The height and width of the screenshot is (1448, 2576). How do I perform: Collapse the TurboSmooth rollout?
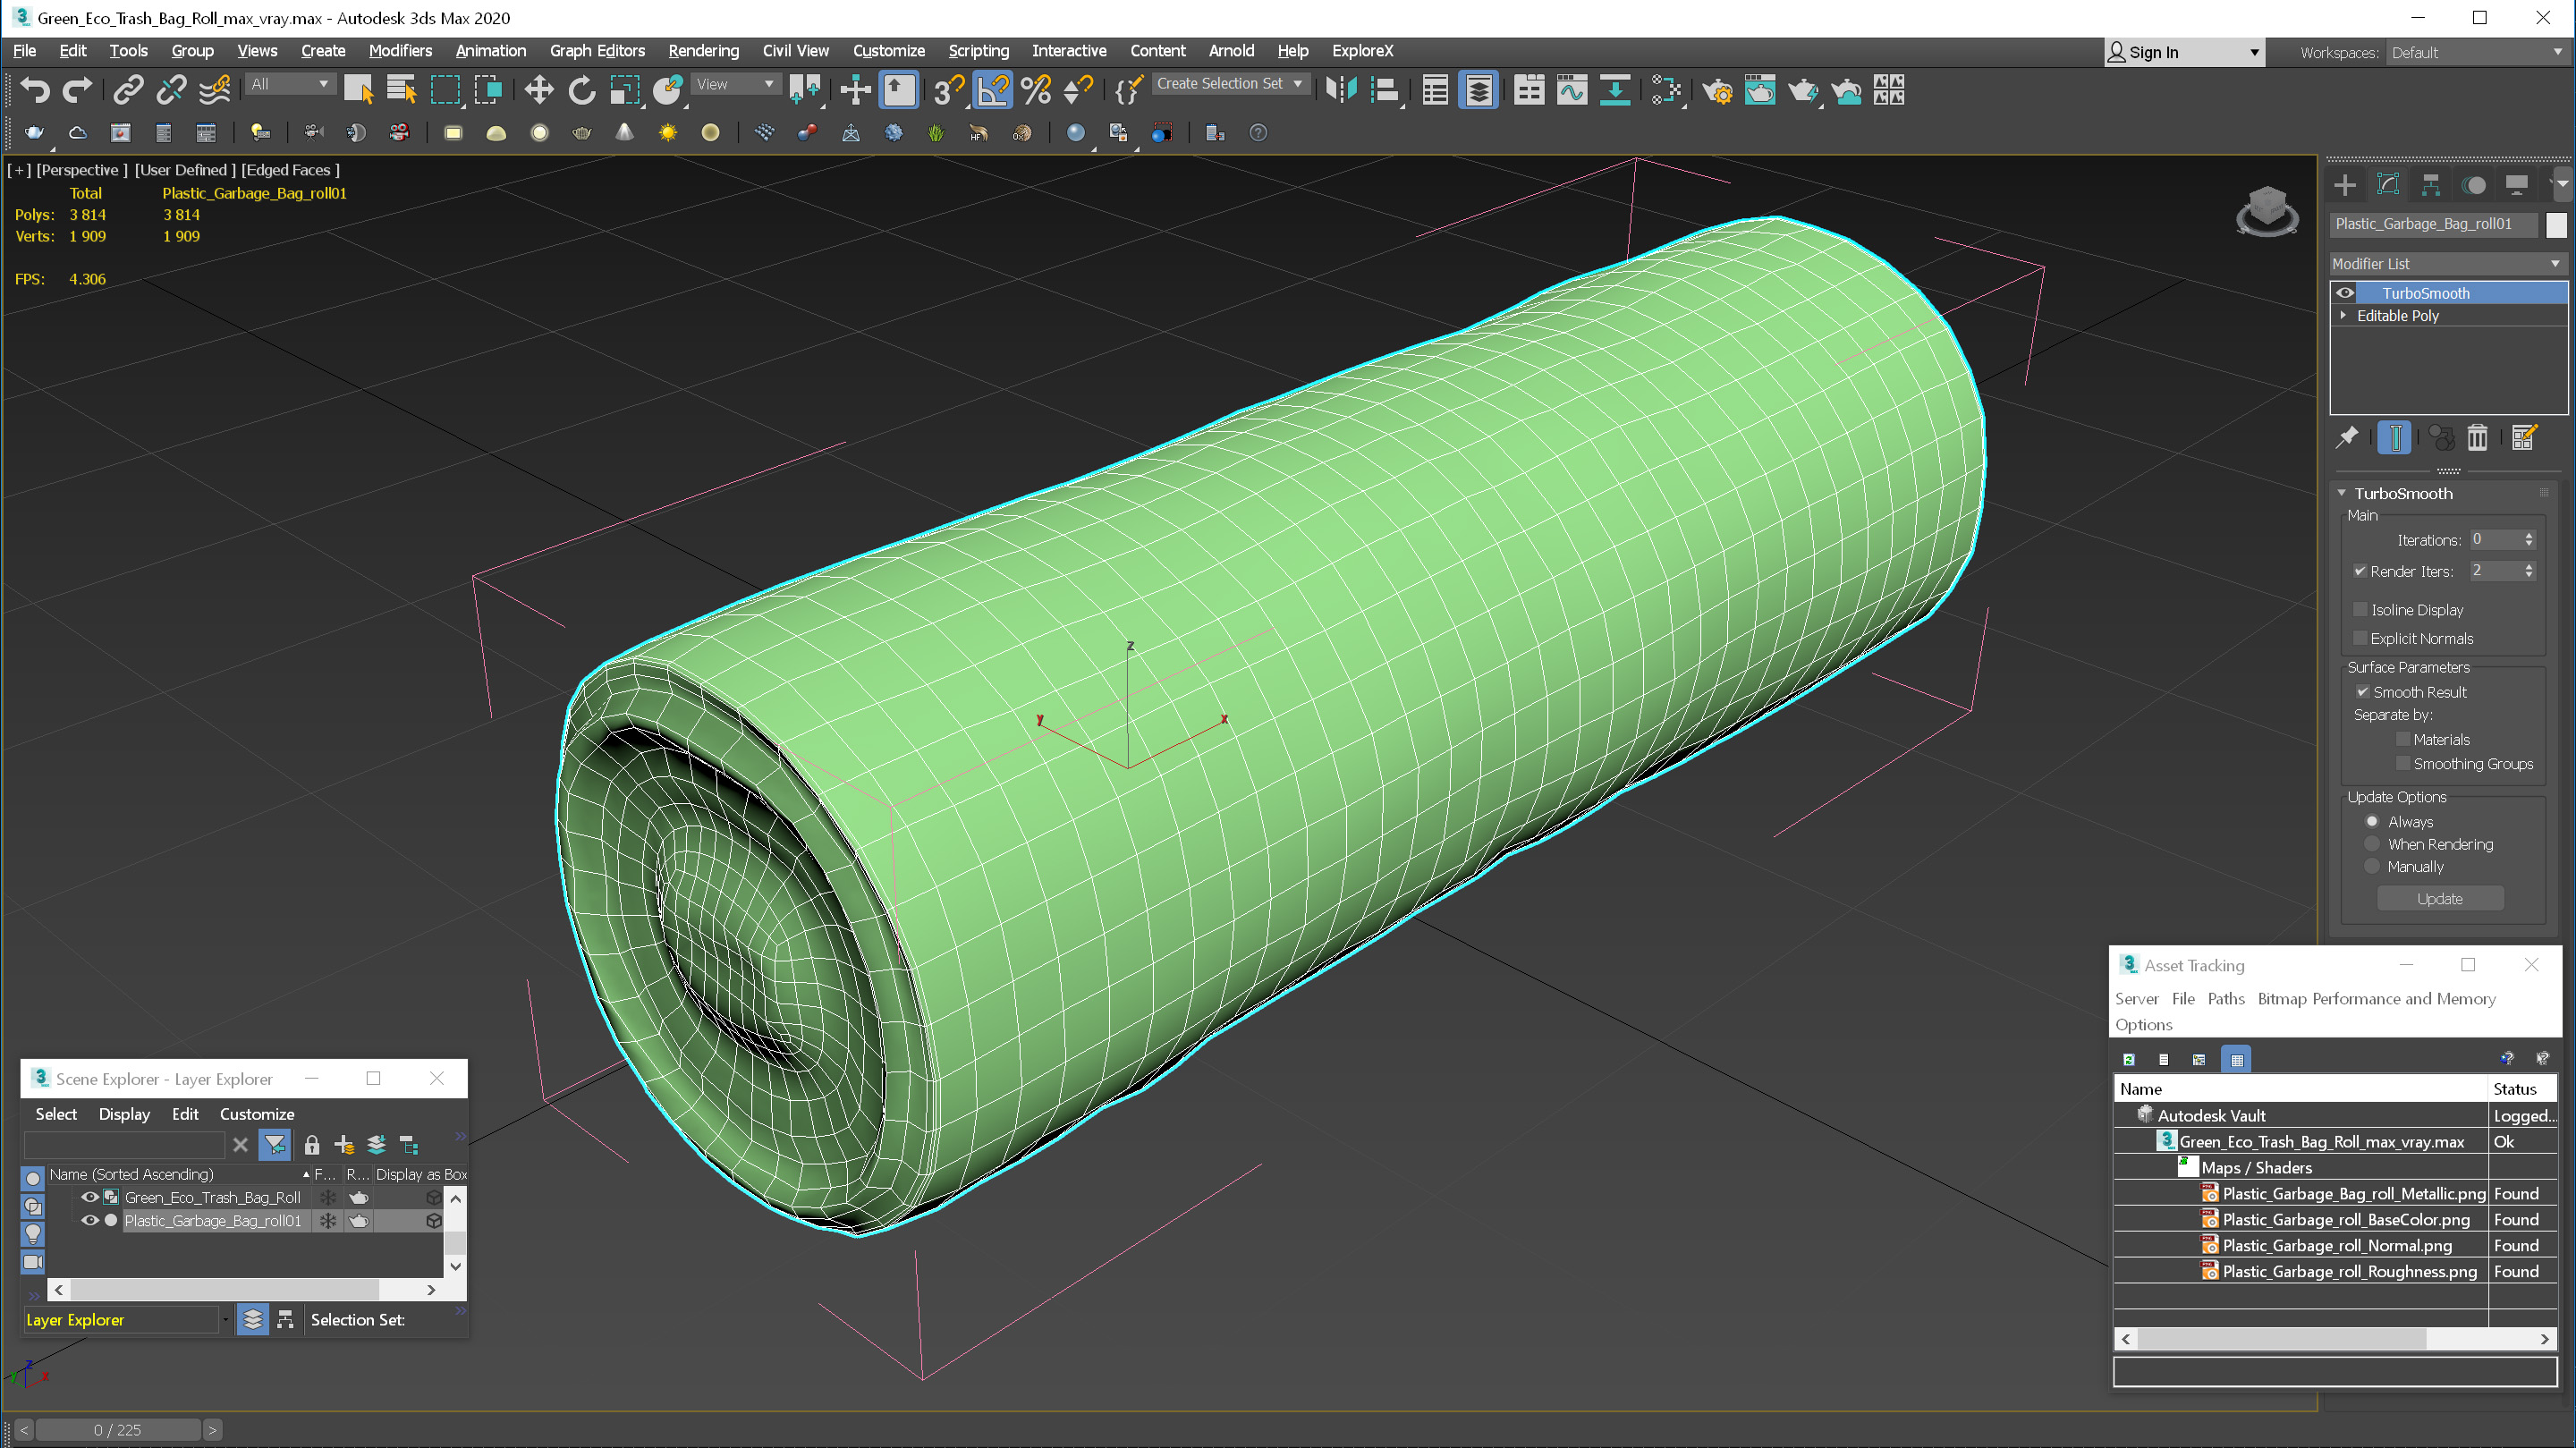pos(2342,493)
